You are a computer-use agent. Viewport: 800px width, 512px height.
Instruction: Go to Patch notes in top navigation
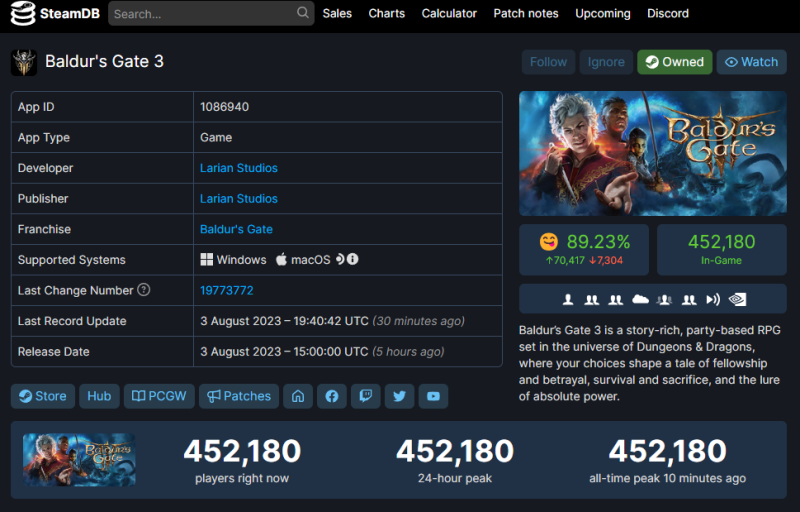tap(526, 14)
